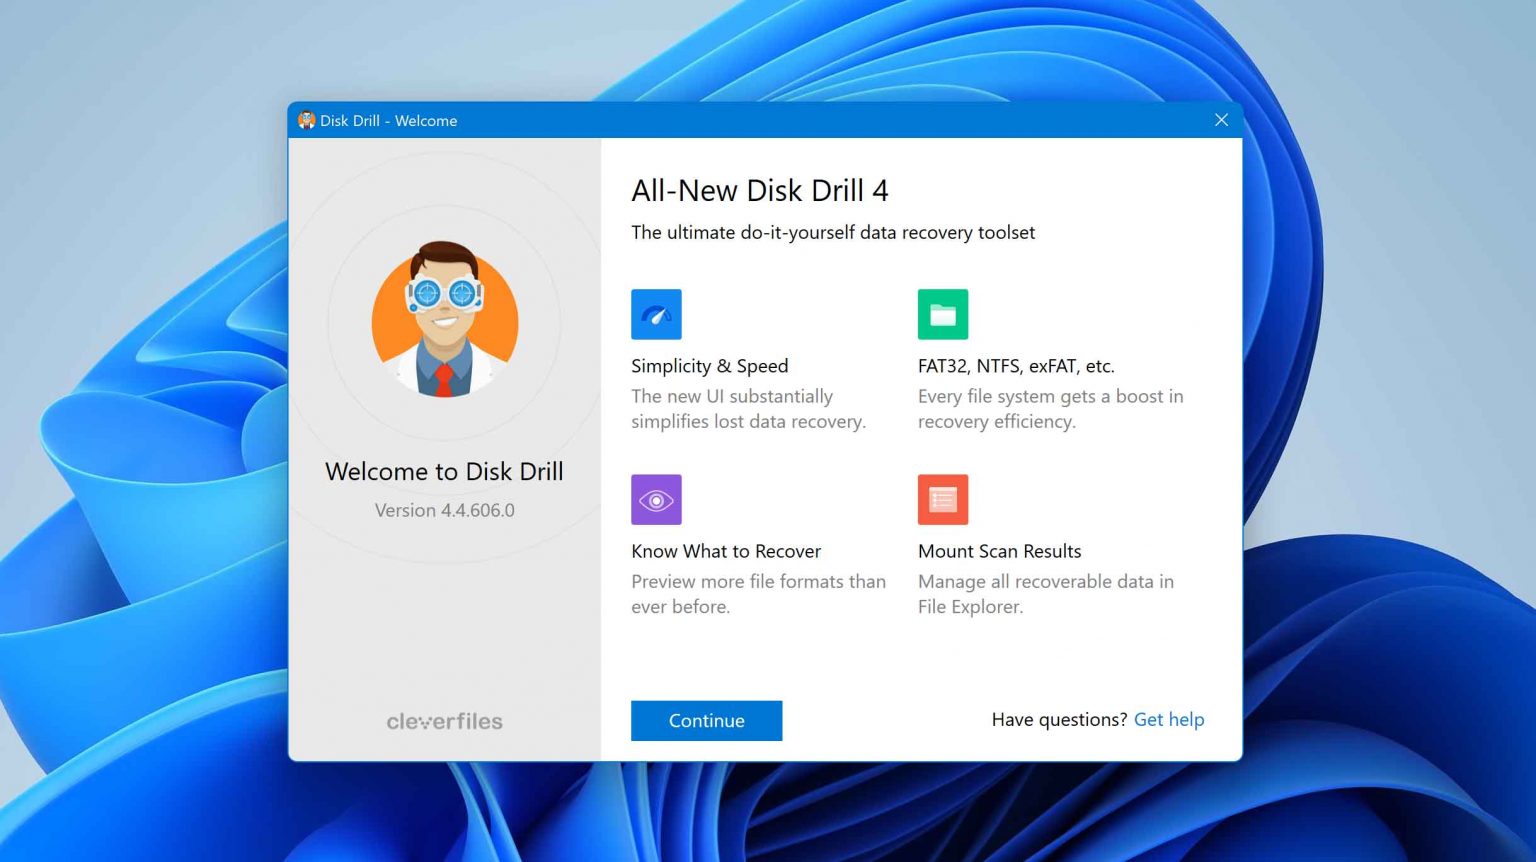Click the 'Manage all recoverable data' description
Screen dimensions: 1536x862
tap(1045, 594)
